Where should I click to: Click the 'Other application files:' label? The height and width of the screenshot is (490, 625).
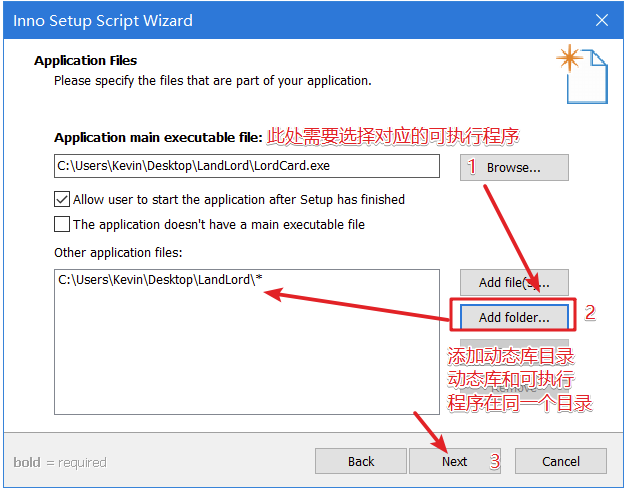[118, 252]
